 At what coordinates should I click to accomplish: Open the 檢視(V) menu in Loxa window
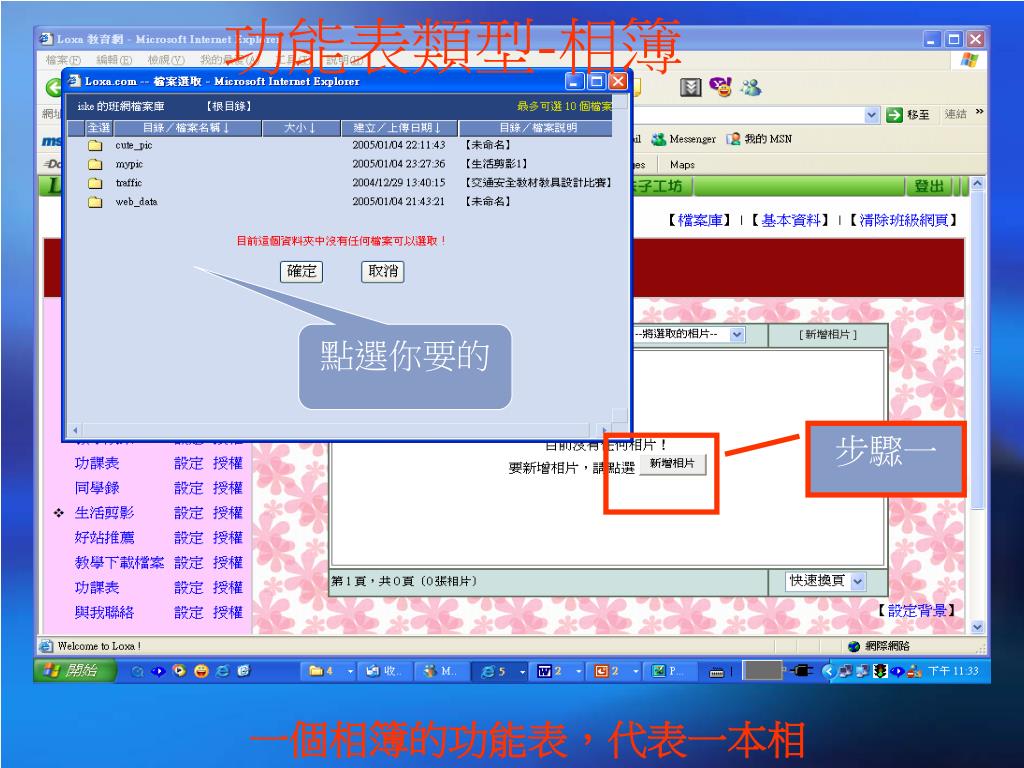(166, 60)
